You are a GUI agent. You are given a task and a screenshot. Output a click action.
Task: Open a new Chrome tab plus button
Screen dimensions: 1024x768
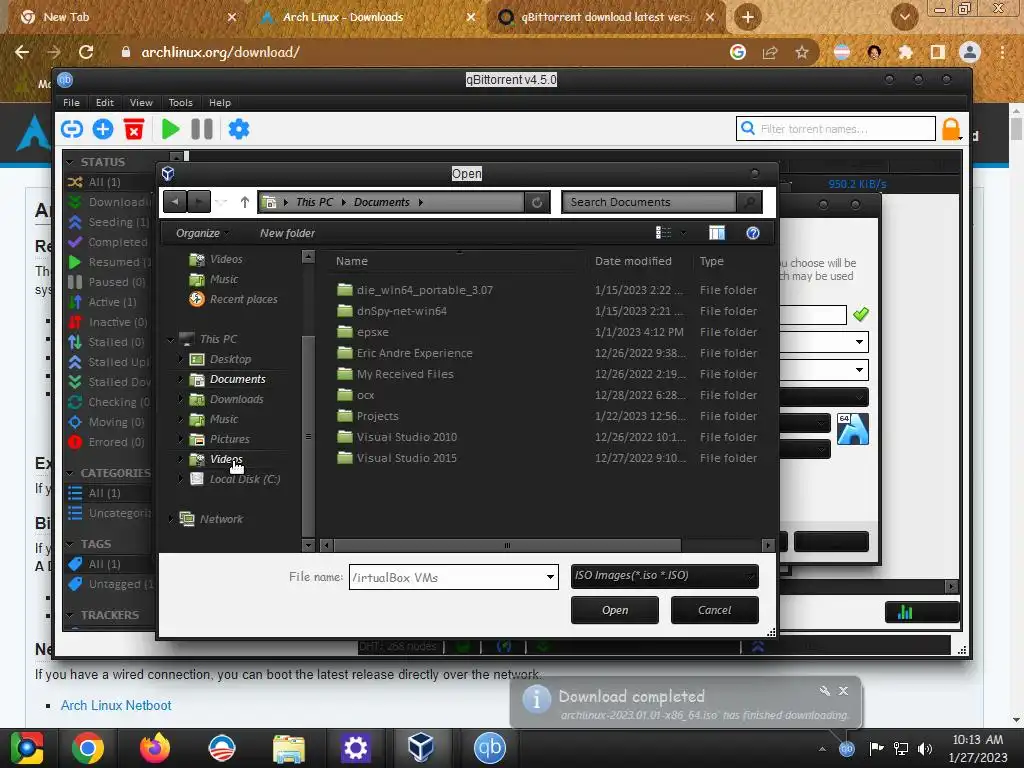click(748, 17)
